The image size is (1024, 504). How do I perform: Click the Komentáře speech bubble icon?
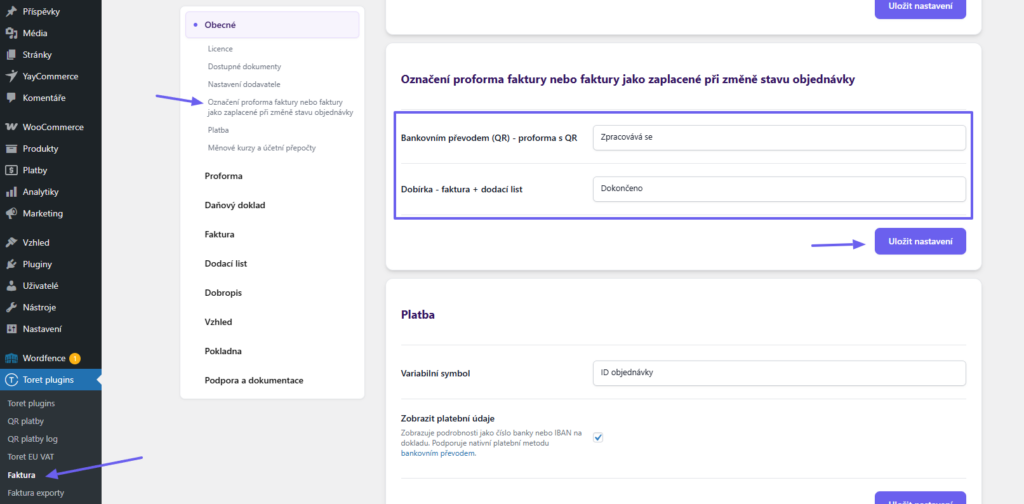(x=10, y=98)
